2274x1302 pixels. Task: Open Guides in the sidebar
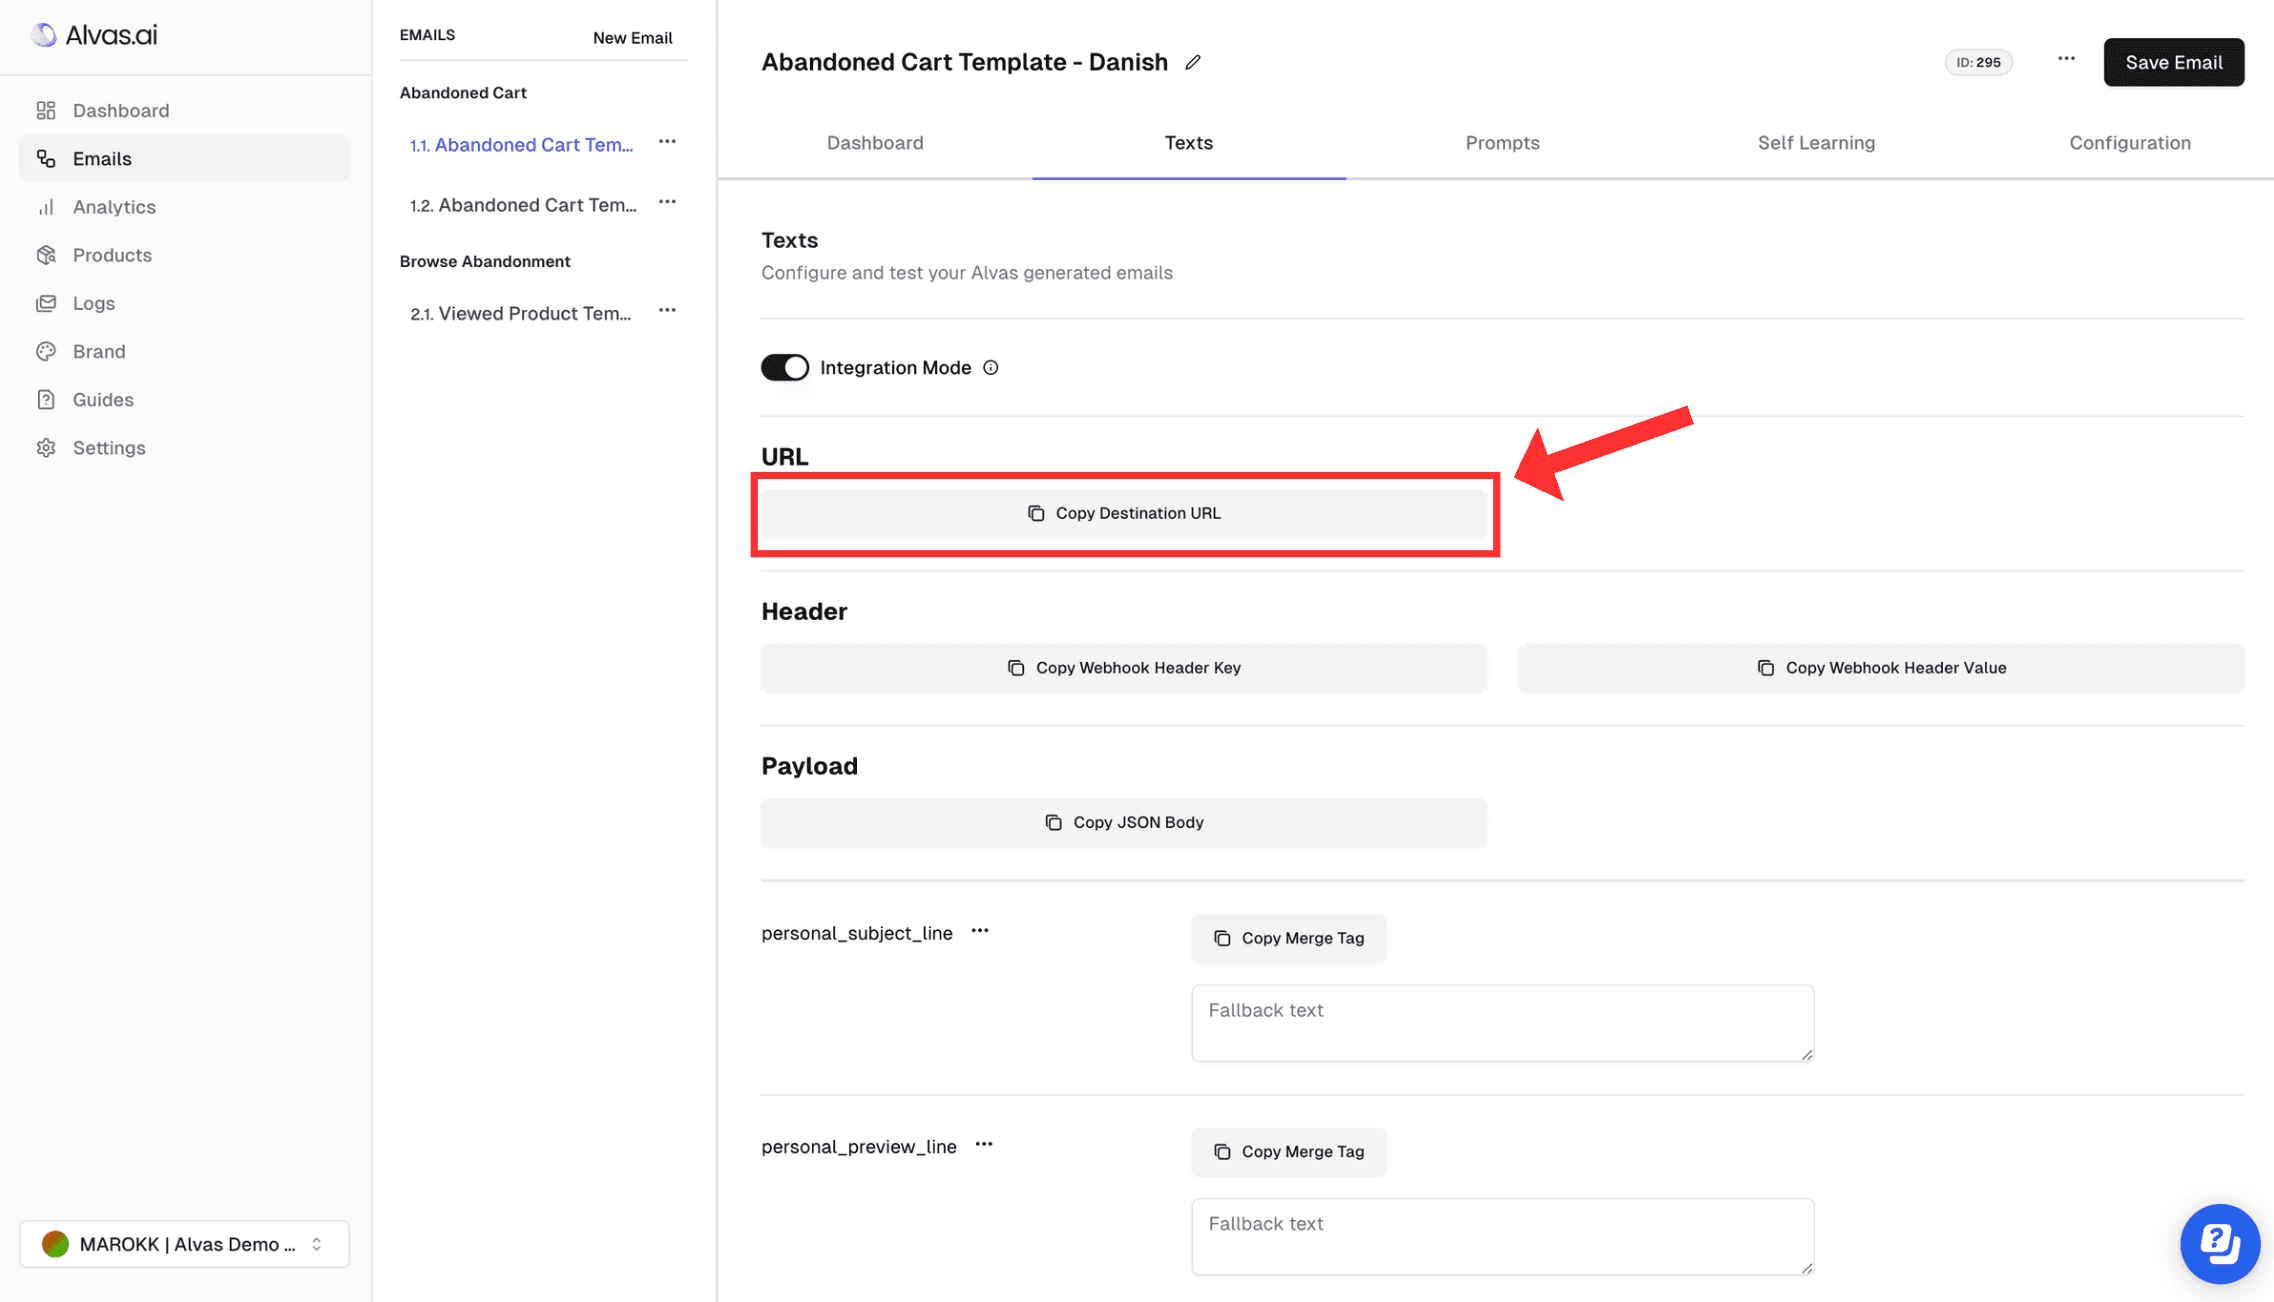[184, 399]
